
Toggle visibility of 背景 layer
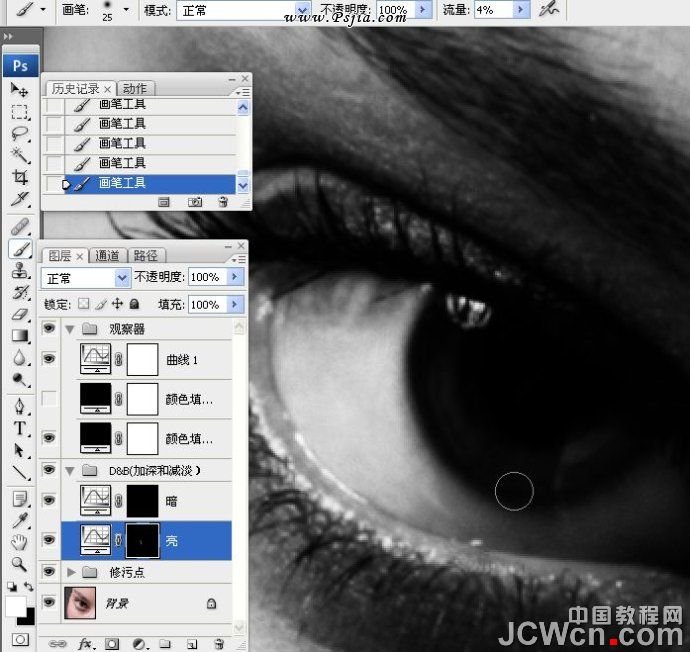(50, 602)
